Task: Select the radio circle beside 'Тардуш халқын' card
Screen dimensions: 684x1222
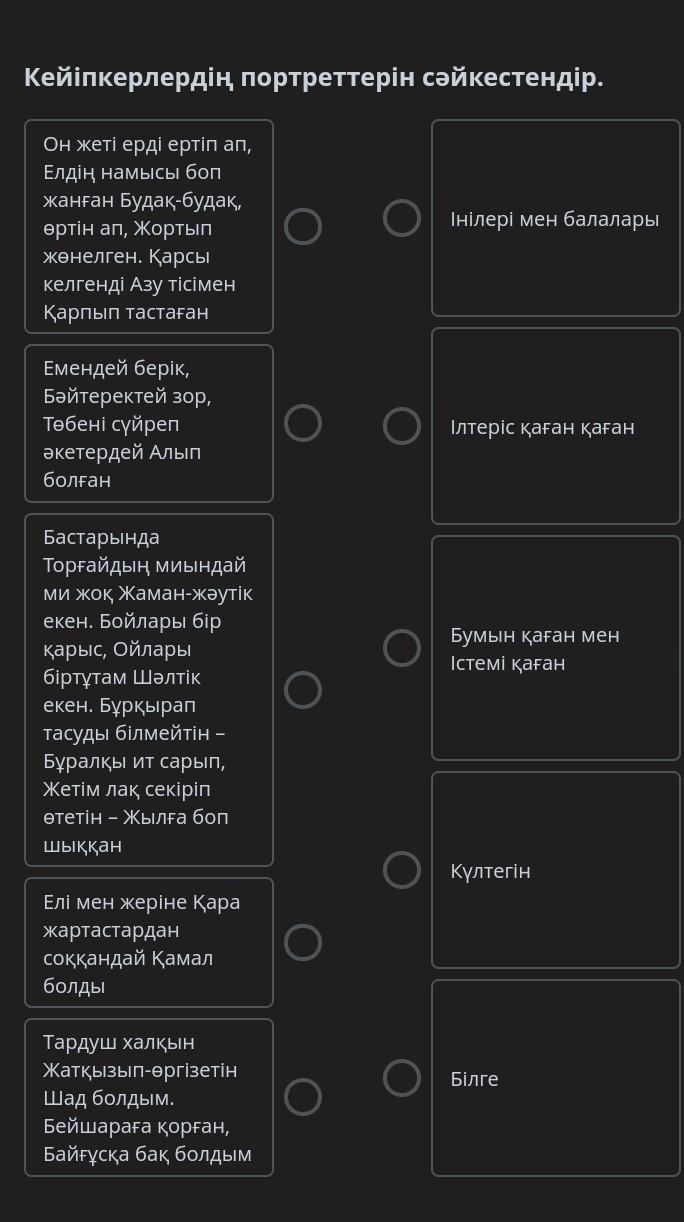Action: click(303, 1097)
